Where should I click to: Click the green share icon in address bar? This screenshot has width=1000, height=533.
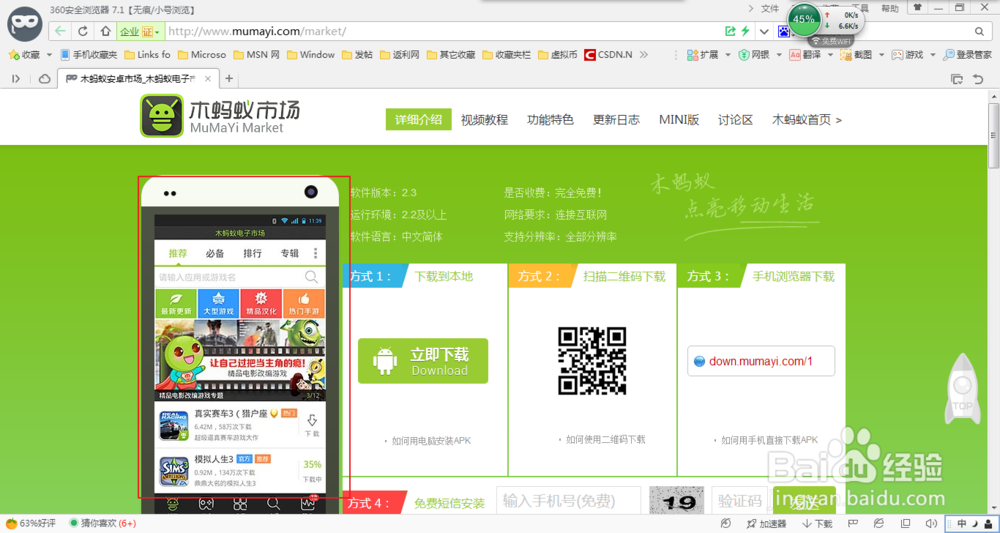coord(730,31)
